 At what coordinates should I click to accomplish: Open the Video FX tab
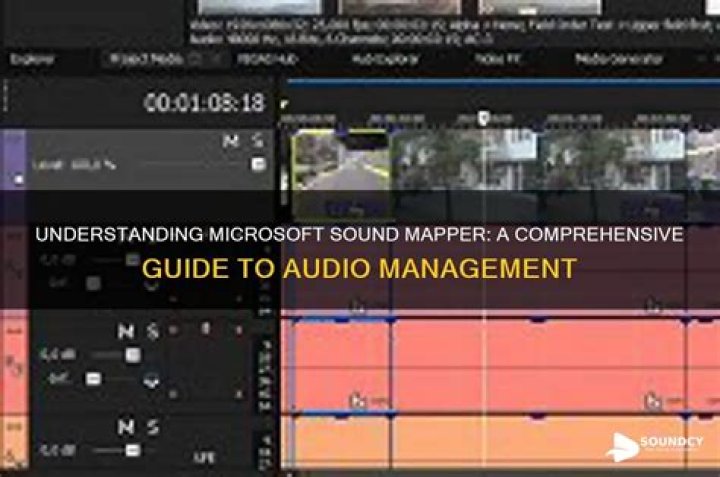click(497, 59)
